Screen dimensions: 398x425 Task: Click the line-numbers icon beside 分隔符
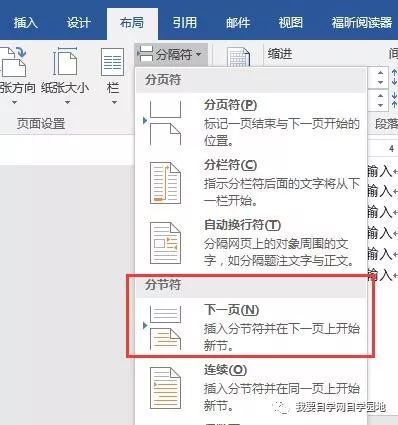click(238, 57)
